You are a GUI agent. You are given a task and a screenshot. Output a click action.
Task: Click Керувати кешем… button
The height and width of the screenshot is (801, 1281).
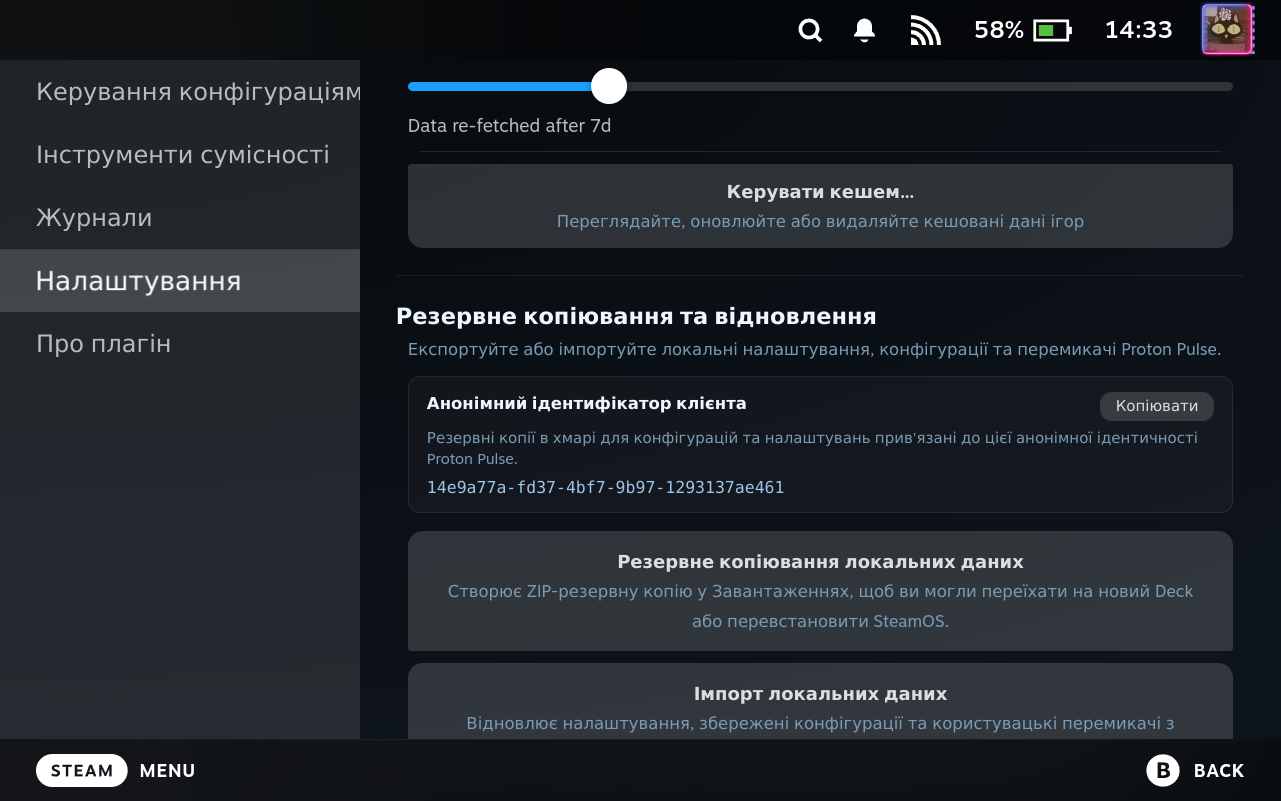tap(820, 206)
